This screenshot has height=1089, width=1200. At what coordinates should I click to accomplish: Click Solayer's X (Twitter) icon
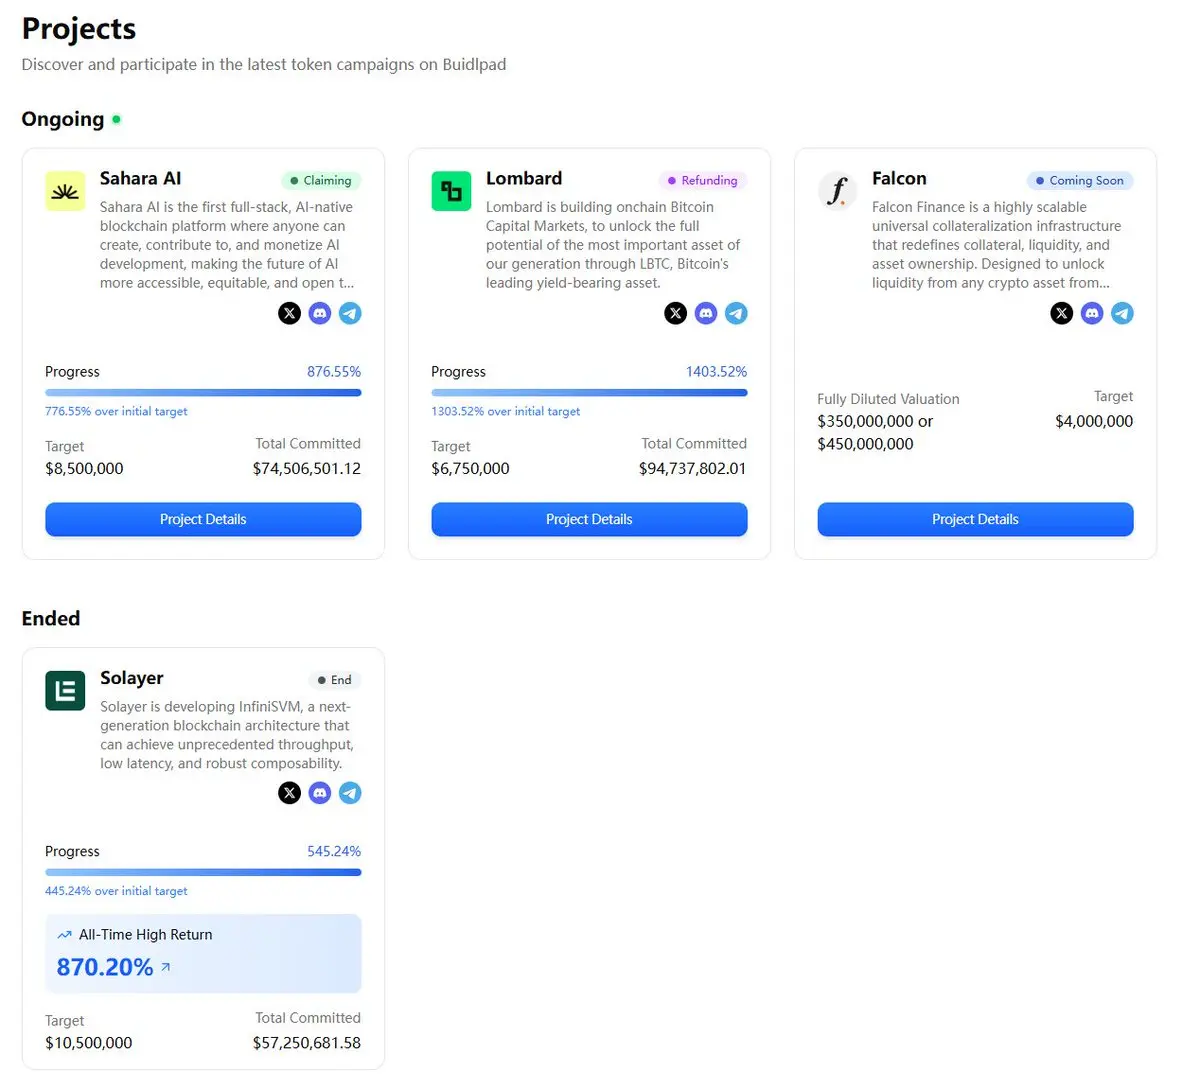pyautogui.click(x=289, y=793)
